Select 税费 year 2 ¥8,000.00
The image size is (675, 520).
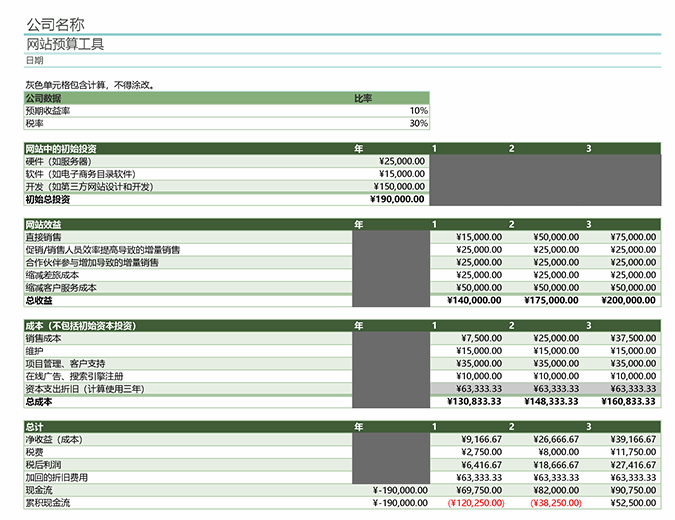[558, 452]
